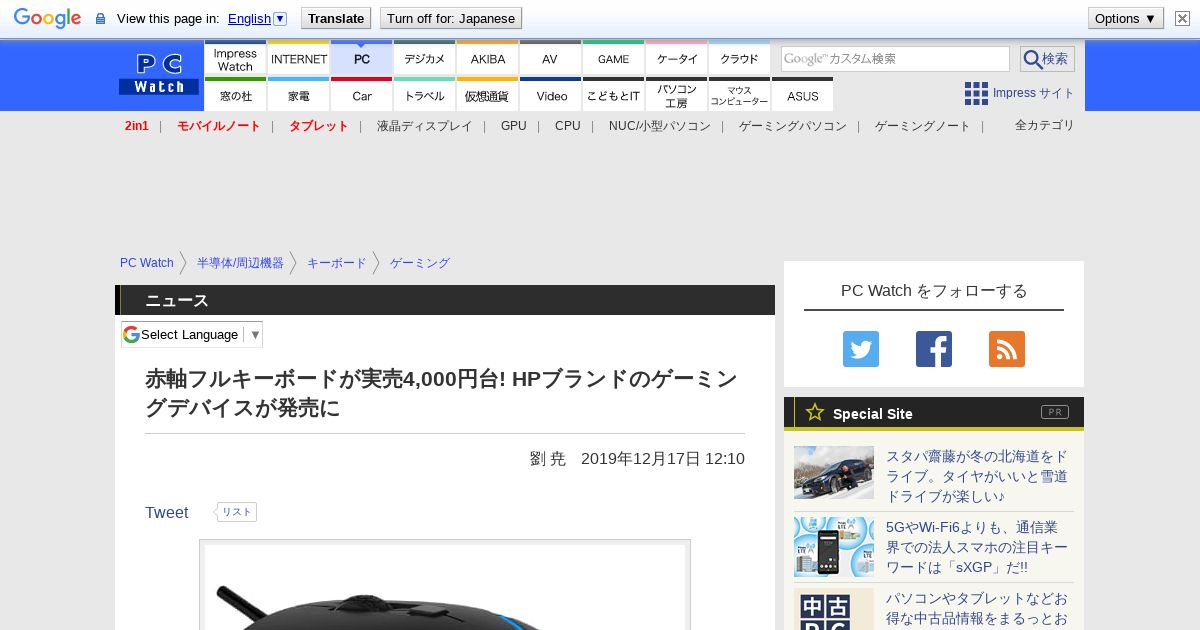Open the INTERNET tab
Image resolution: width=1200 pixels, height=630 pixels.
click(299, 58)
